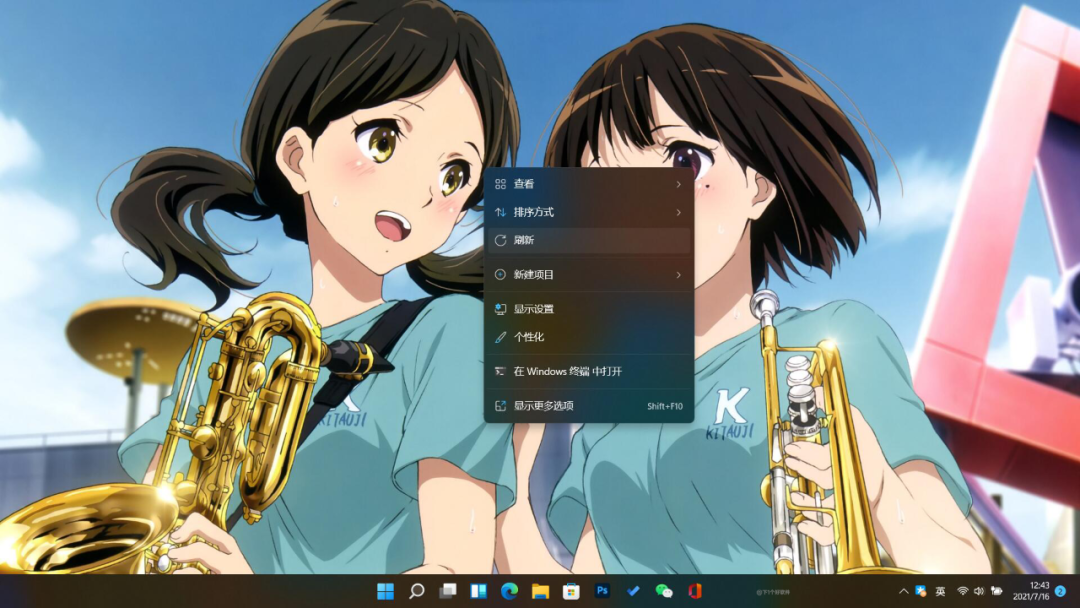Open the Widgets panel on taskbar
Image resolution: width=1080 pixels, height=608 pixels.
(478, 591)
